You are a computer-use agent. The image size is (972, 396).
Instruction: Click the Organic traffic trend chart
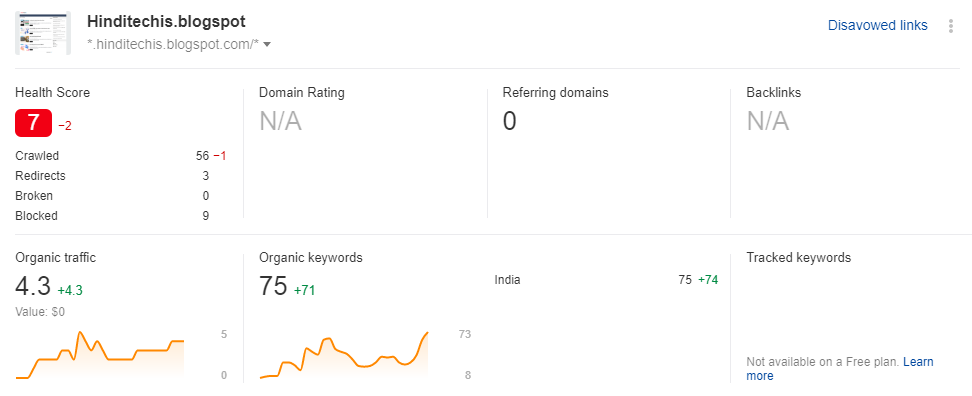(100, 354)
